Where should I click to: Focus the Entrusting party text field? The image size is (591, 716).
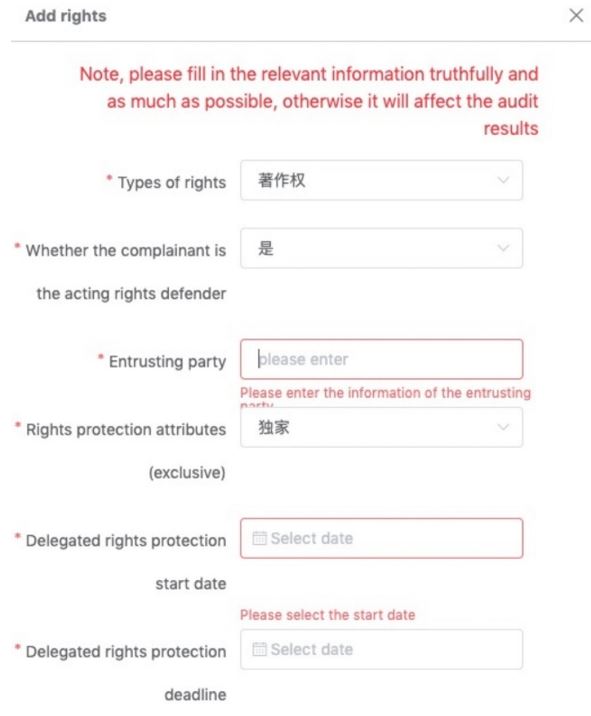(381, 359)
